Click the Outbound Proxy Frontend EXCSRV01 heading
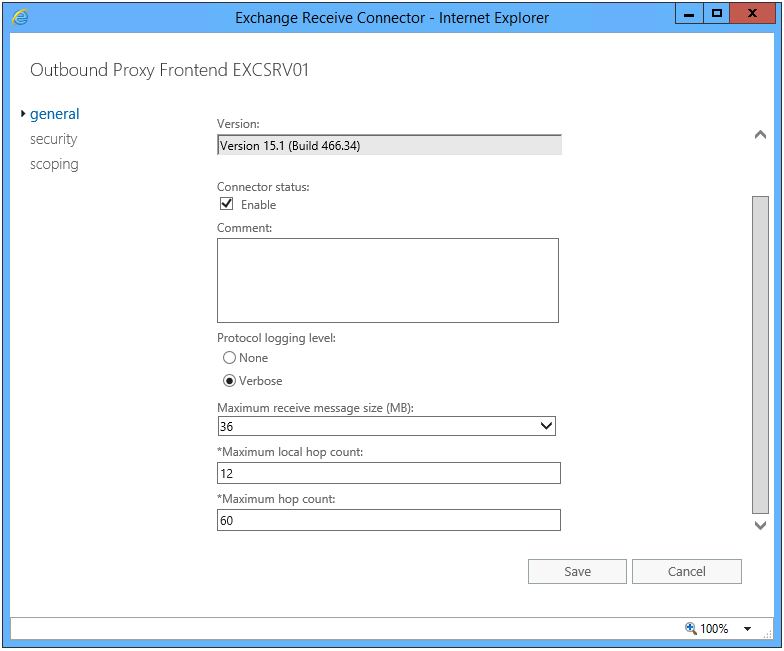The image size is (784, 651). [169, 70]
